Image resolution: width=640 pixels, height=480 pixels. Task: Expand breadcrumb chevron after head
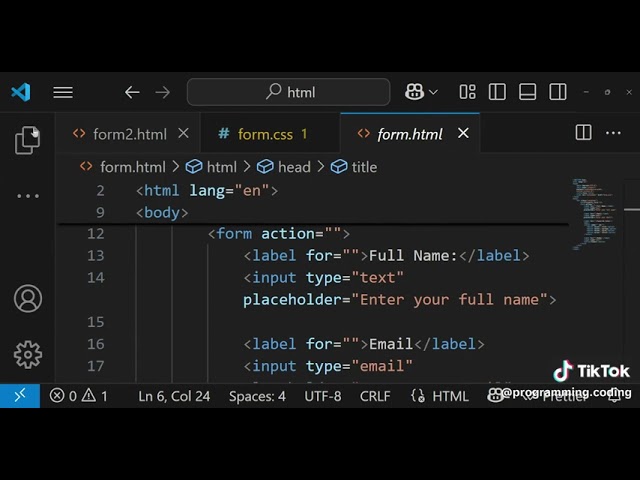point(321,167)
